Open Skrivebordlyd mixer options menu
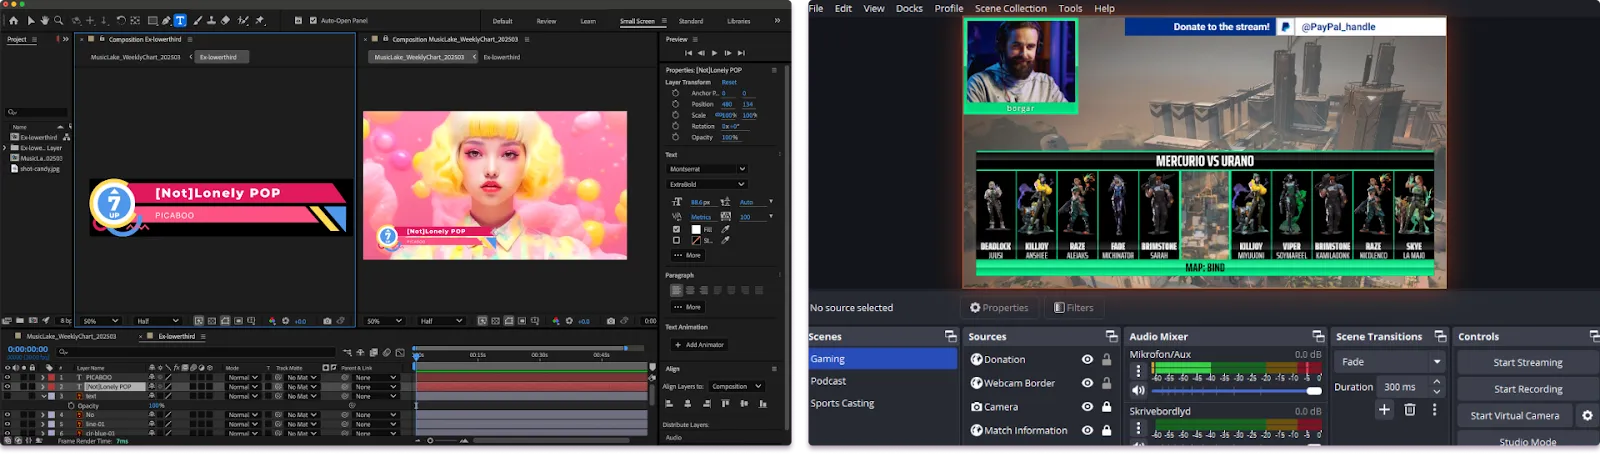This screenshot has width=1600, height=457. 1138,428
